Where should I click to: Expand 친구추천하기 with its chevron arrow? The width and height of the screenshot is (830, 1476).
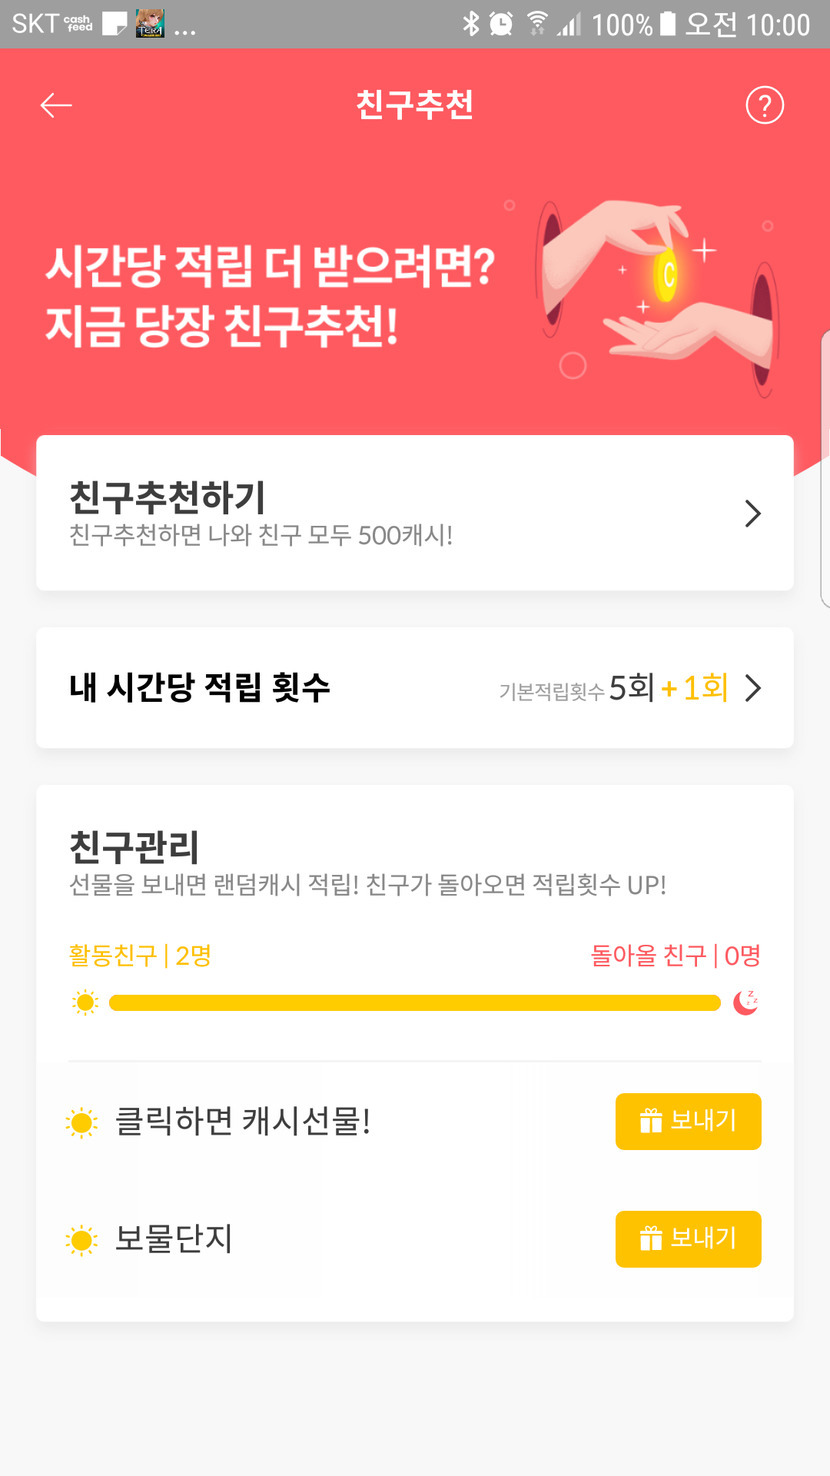pyautogui.click(x=753, y=514)
